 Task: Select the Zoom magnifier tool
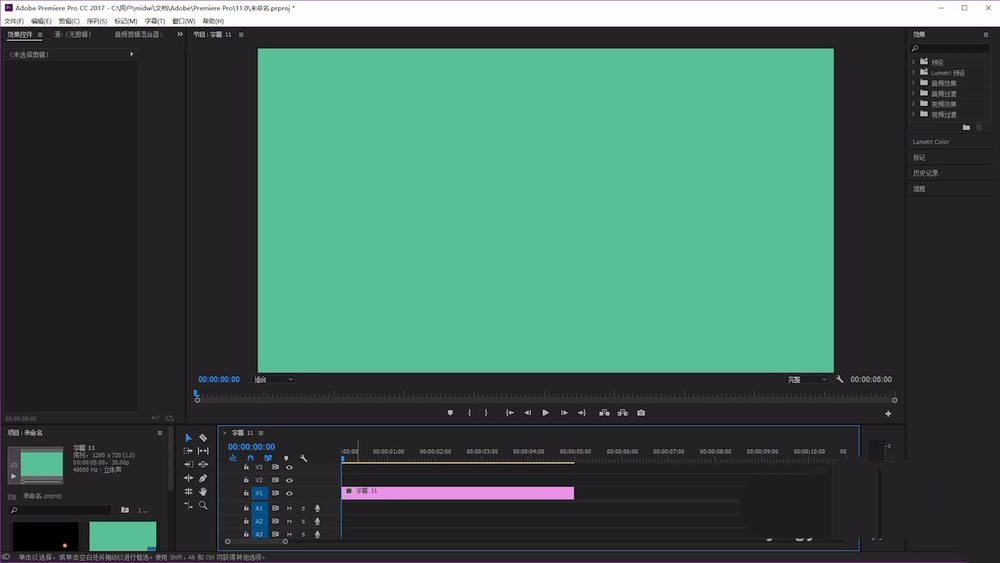point(203,505)
